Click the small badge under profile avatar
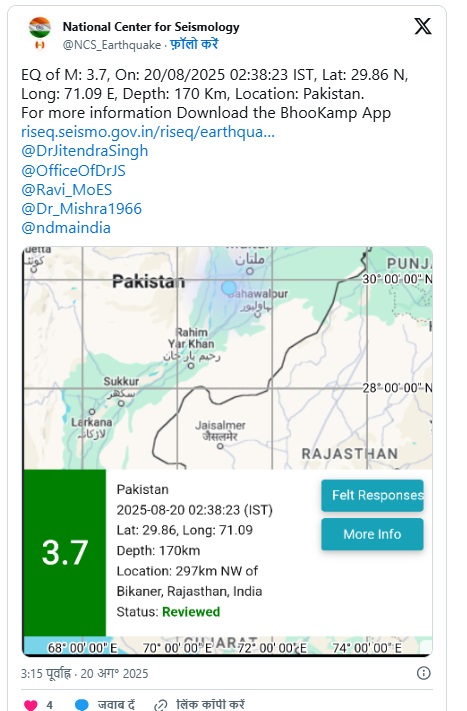This screenshot has height=711, width=467. click(40, 45)
